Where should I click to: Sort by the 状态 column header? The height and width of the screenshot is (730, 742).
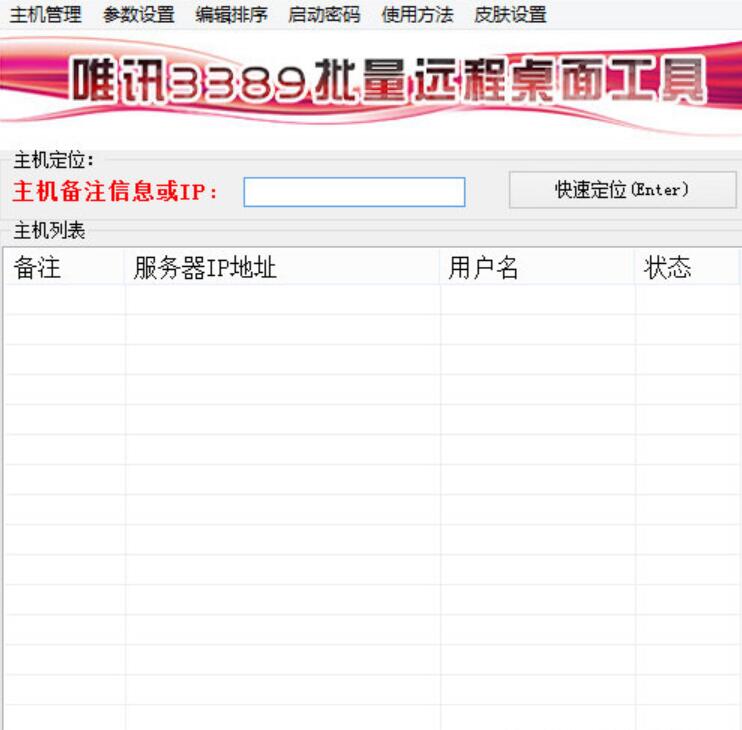click(x=687, y=267)
